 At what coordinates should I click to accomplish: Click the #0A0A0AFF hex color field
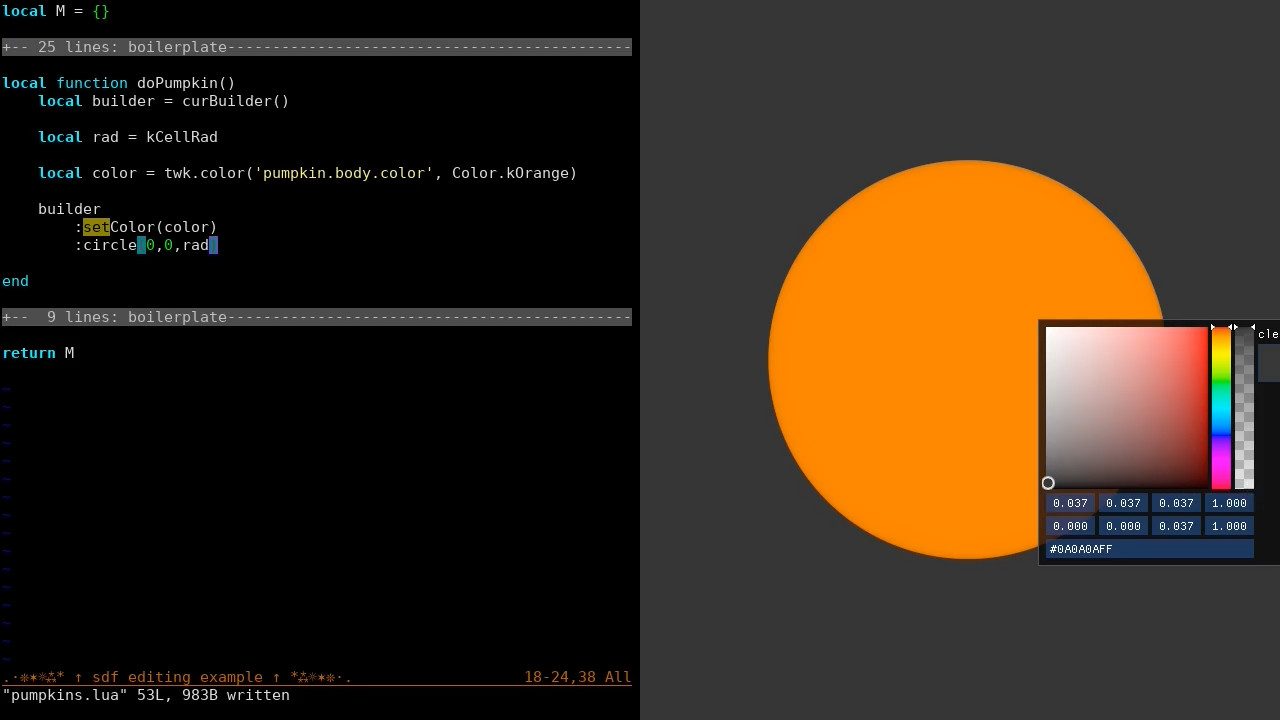click(x=1150, y=549)
